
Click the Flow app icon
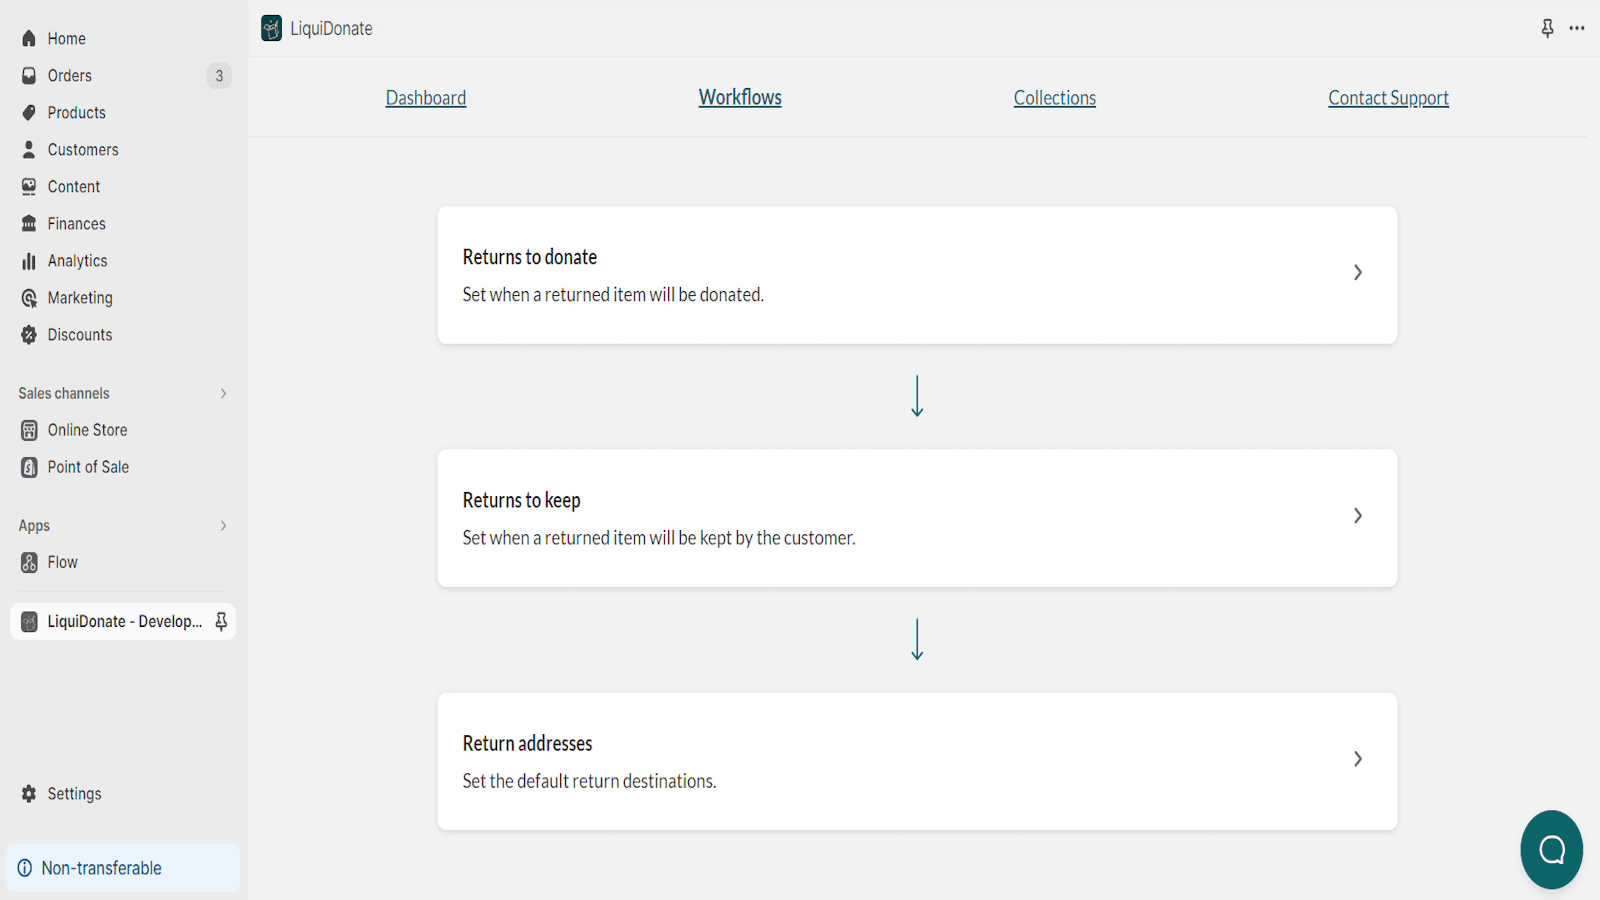click(29, 563)
